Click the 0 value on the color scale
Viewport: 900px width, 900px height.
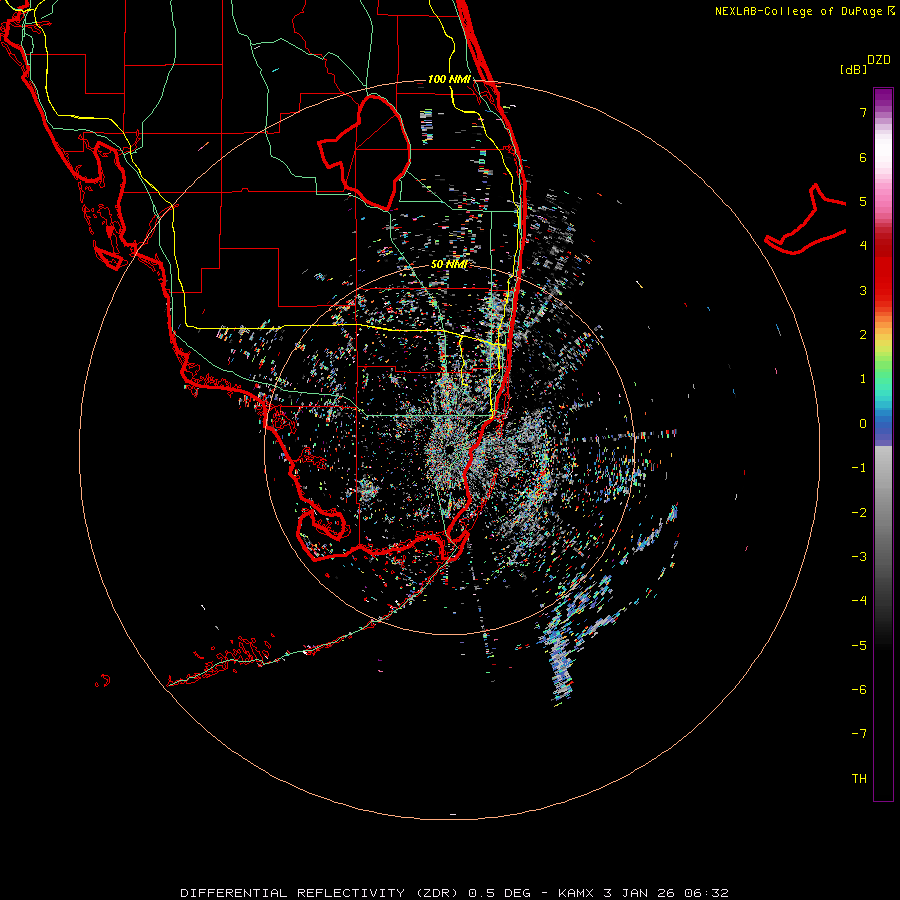863,424
